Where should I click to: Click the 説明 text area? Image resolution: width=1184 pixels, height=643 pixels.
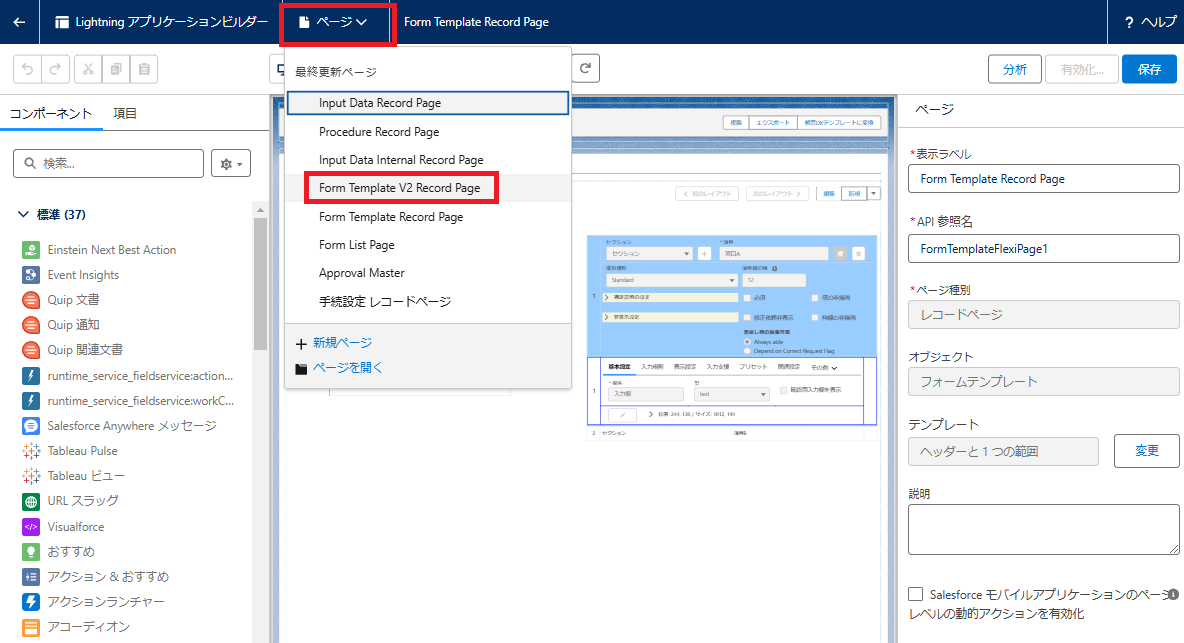tap(1044, 530)
